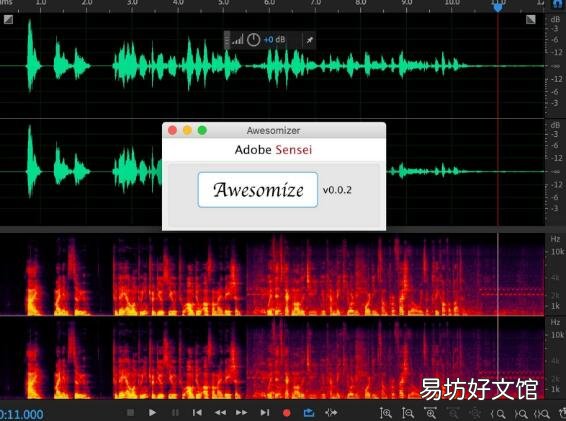Click the 10k label on upper spectrogram scale
The width and height of the screenshot is (566, 421).
(558, 252)
